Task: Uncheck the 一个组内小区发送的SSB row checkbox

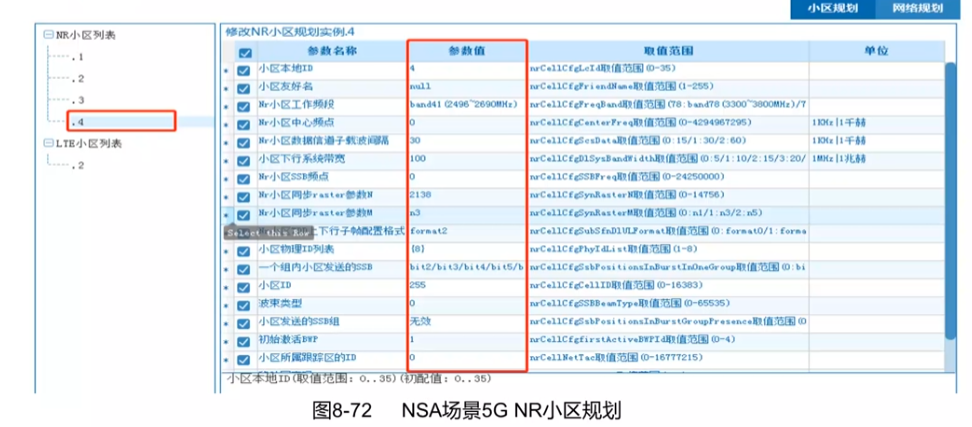Action: [244, 270]
